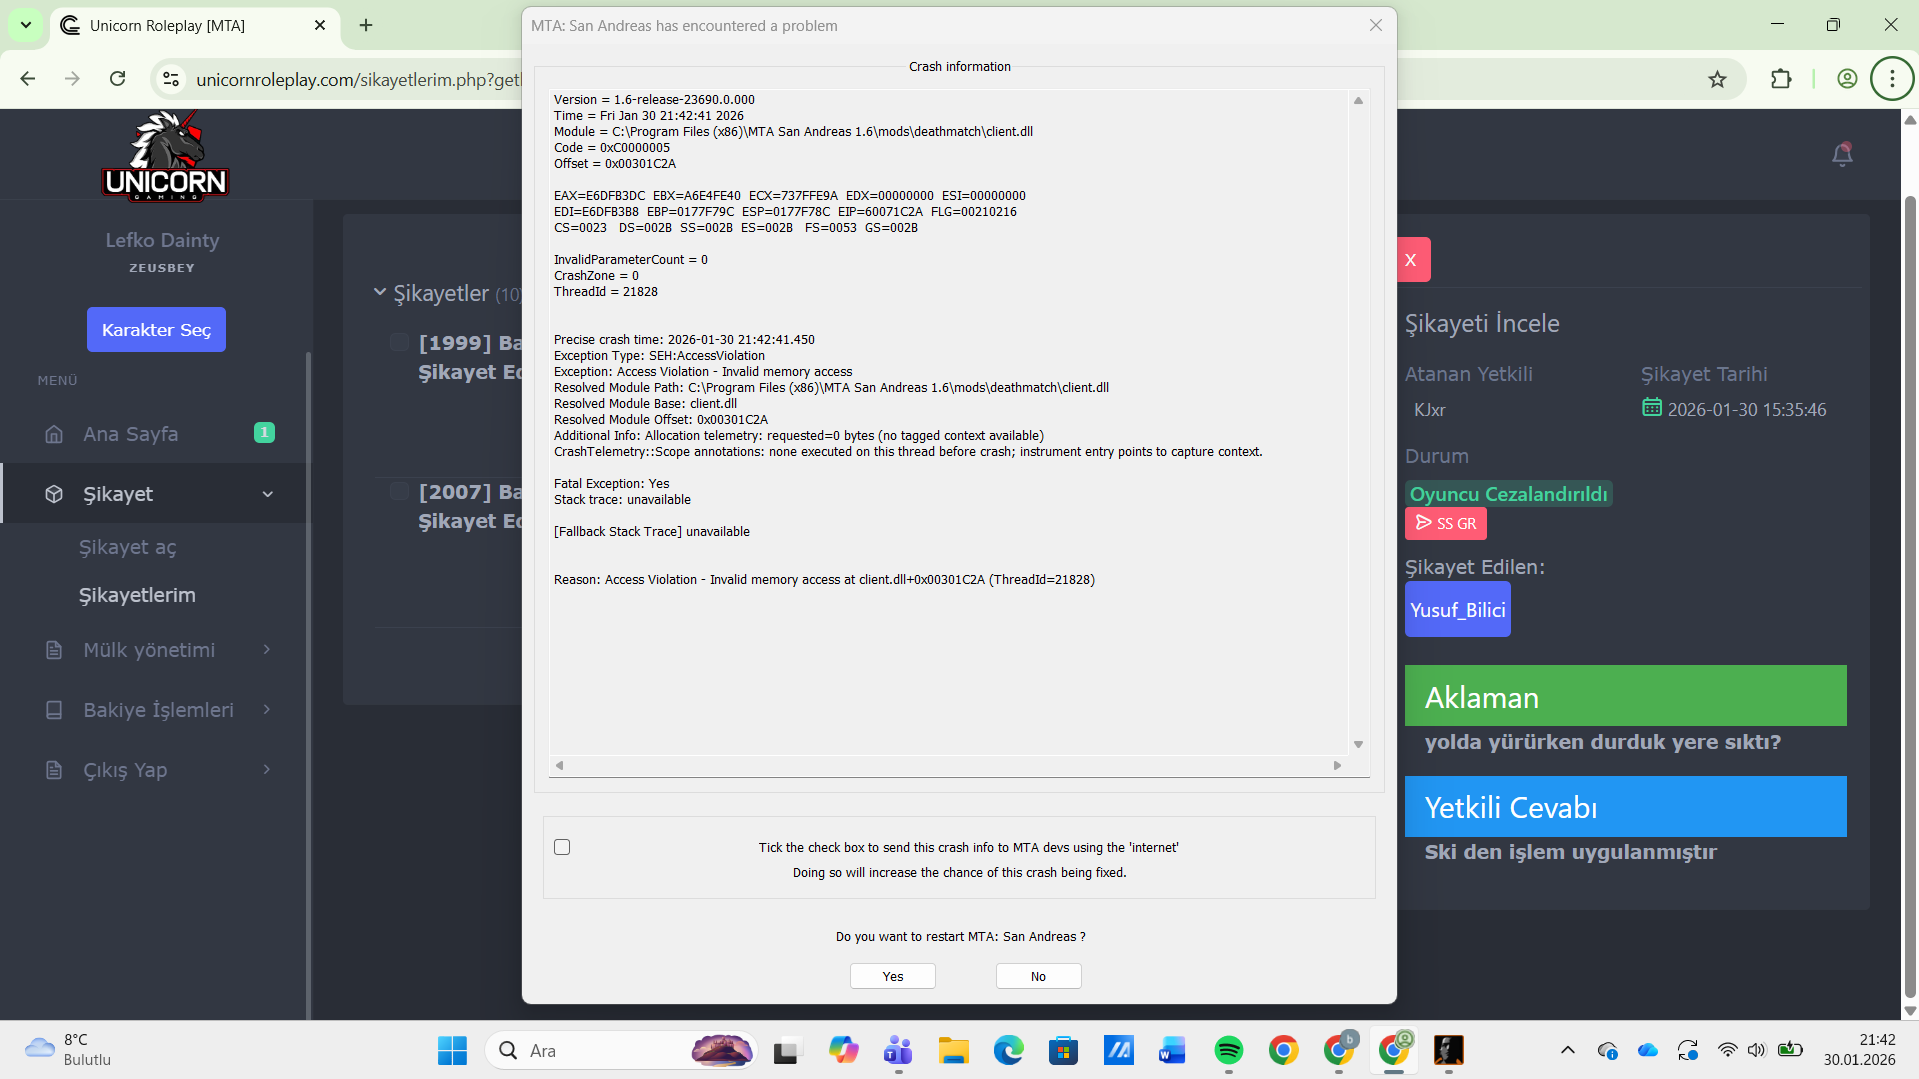Open the weather widget showing 8°C
Viewport: 1919px width, 1079px height.
[x=68, y=1050]
